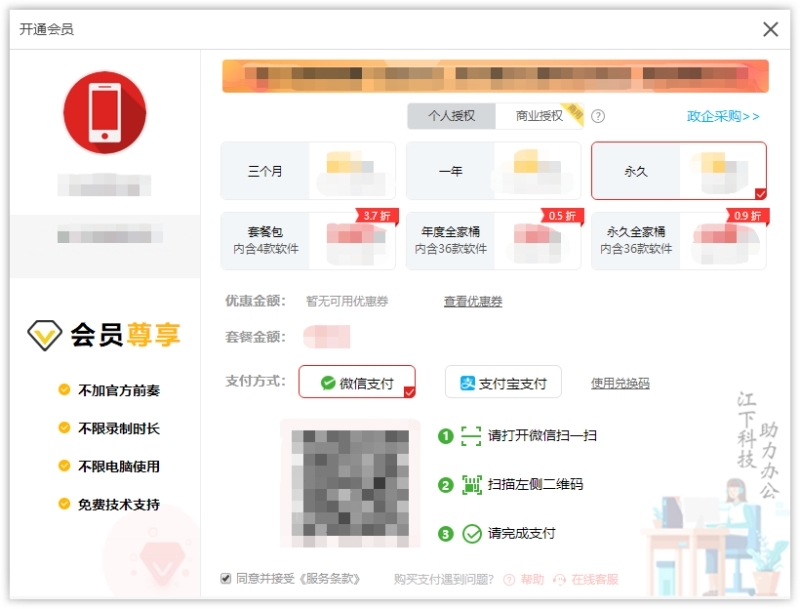Select 支付宝支付 payment method

click(503, 382)
